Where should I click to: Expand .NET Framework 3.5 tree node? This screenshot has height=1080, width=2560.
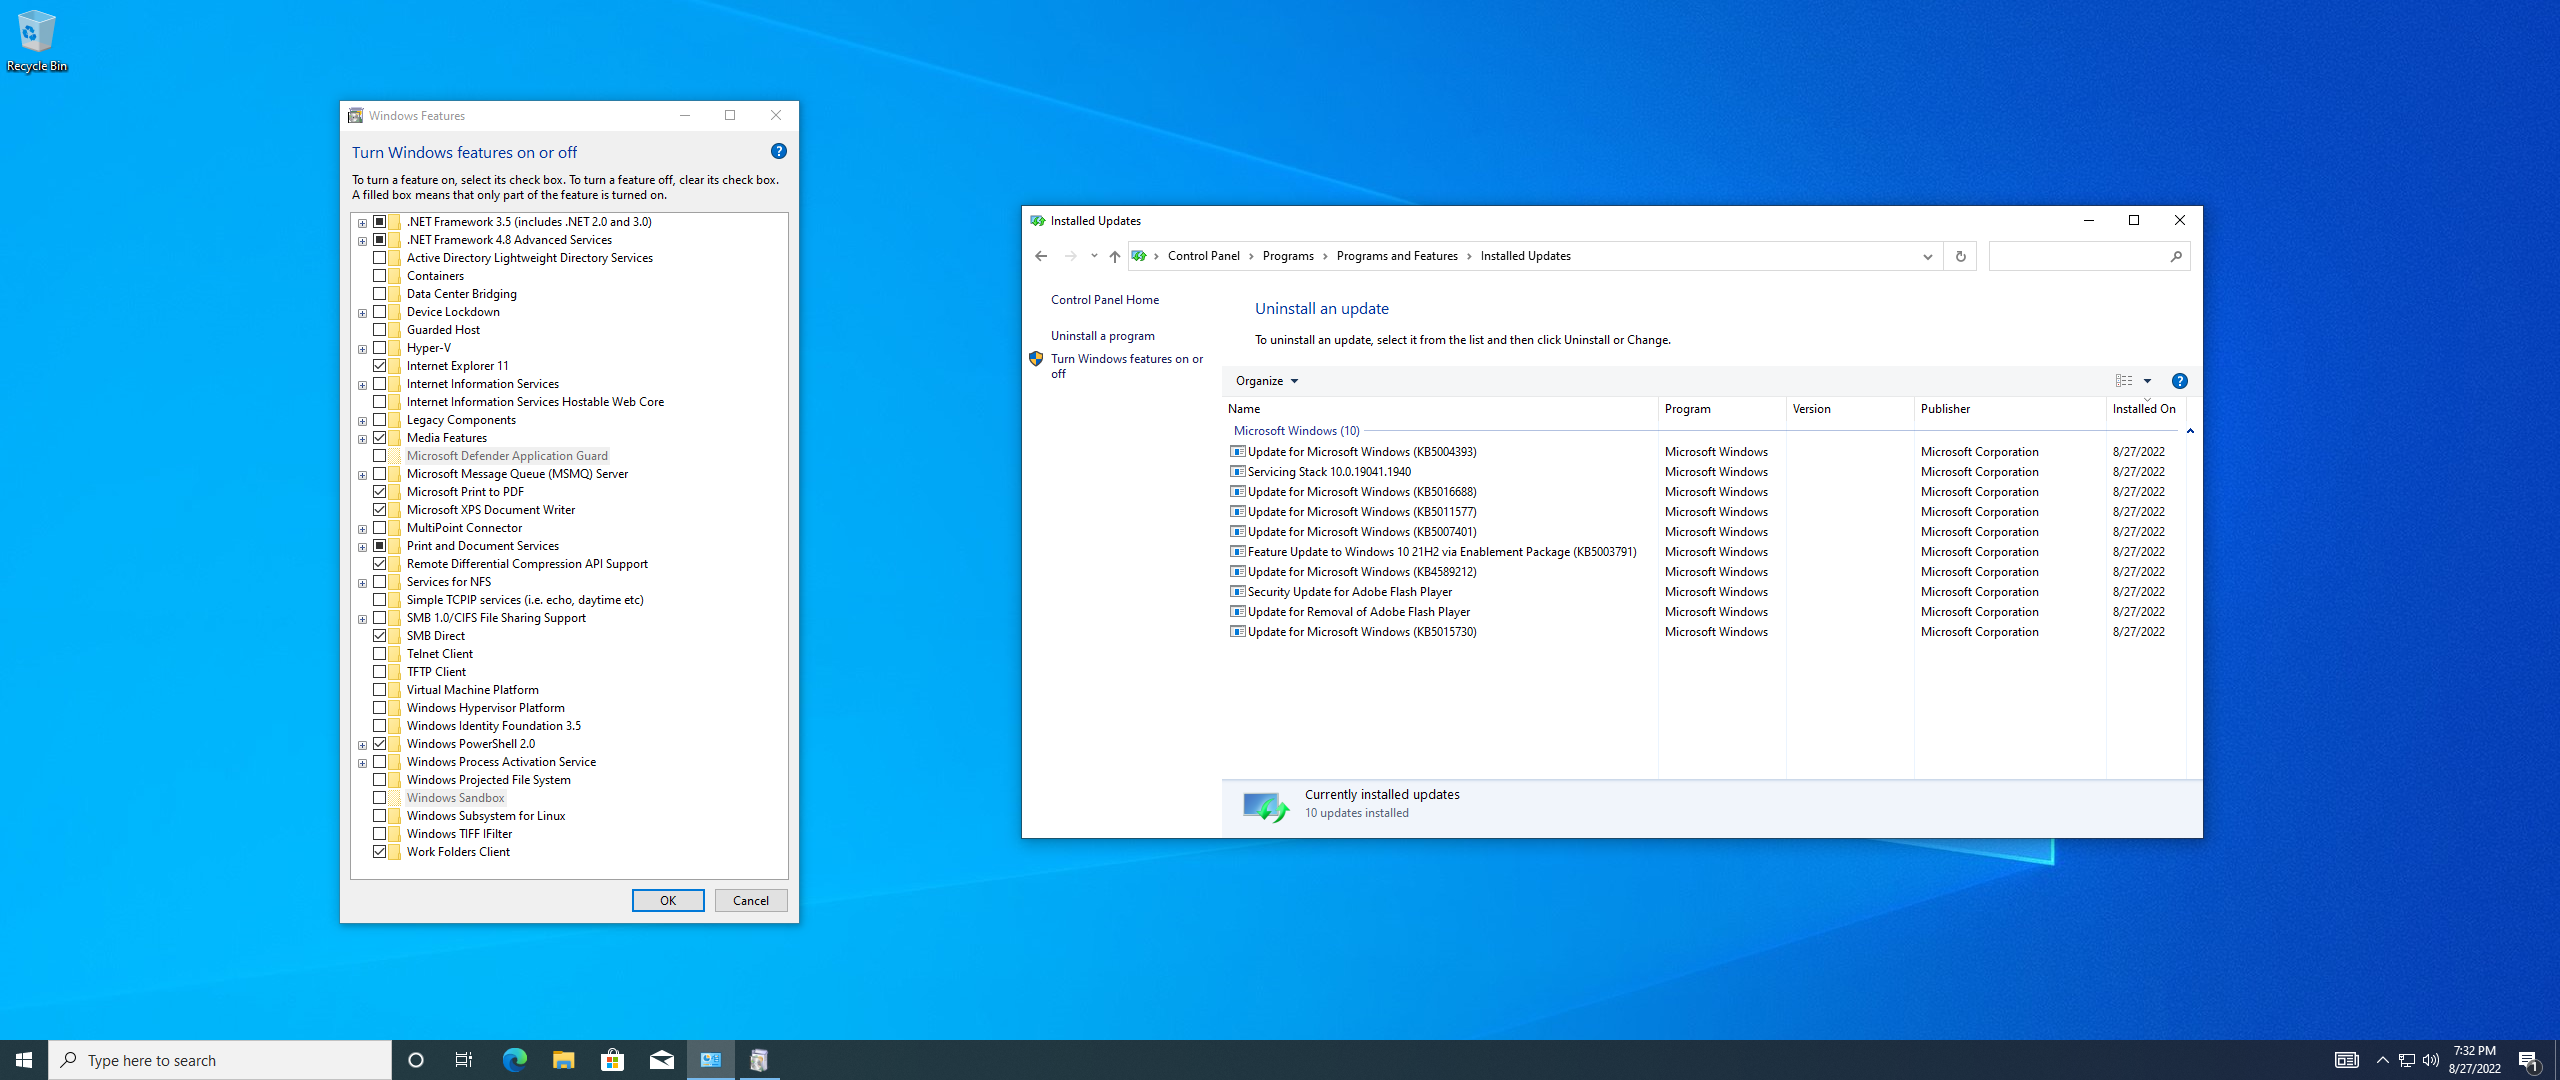click(363, 223)
